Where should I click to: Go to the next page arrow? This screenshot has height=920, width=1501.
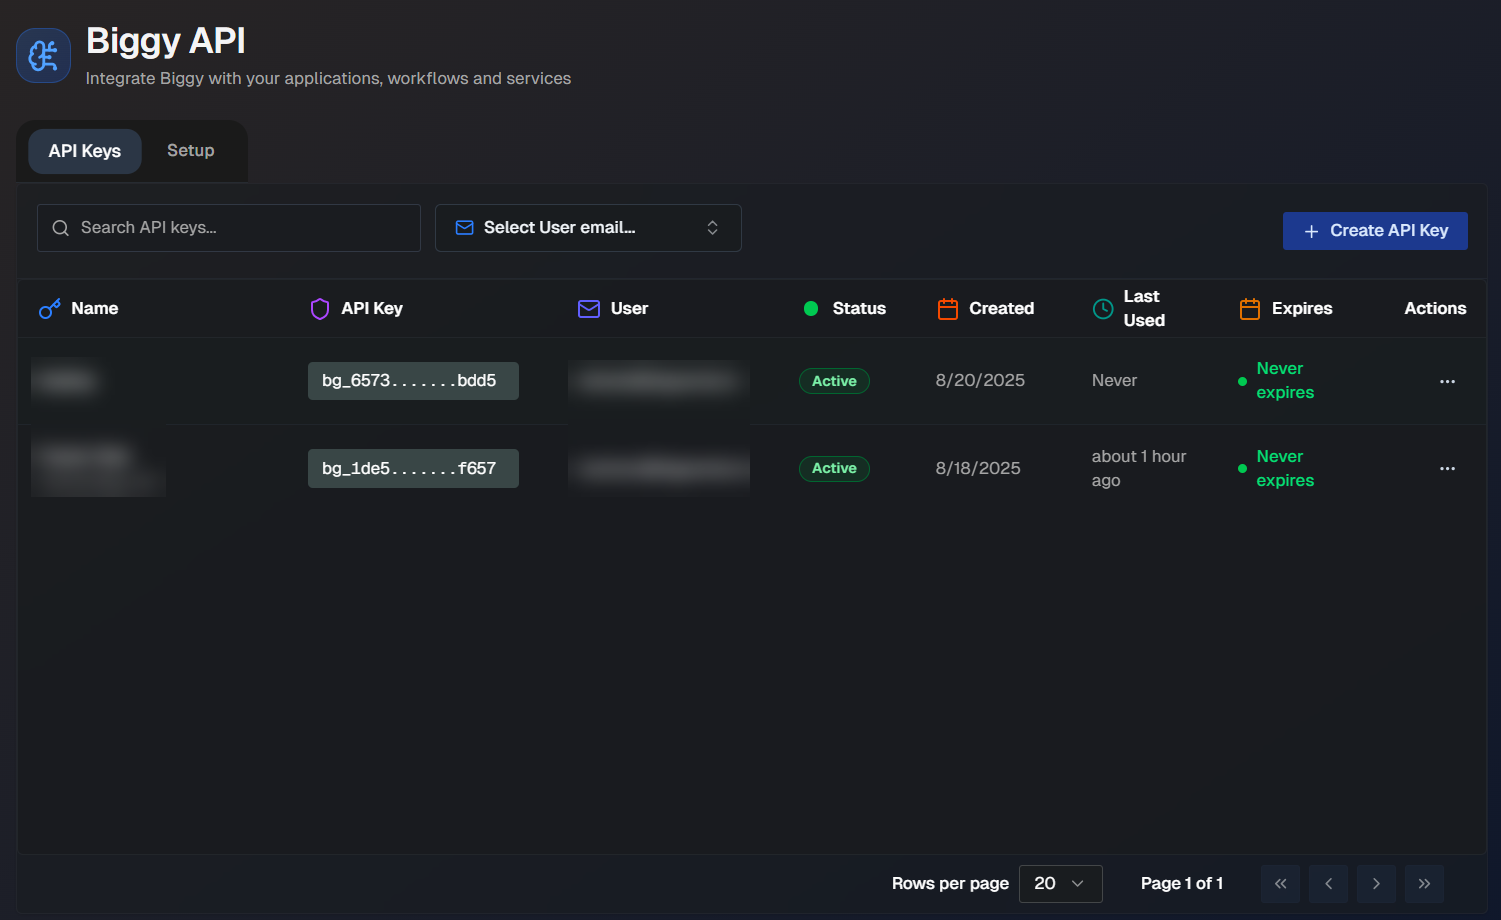tap(1376, 884)
